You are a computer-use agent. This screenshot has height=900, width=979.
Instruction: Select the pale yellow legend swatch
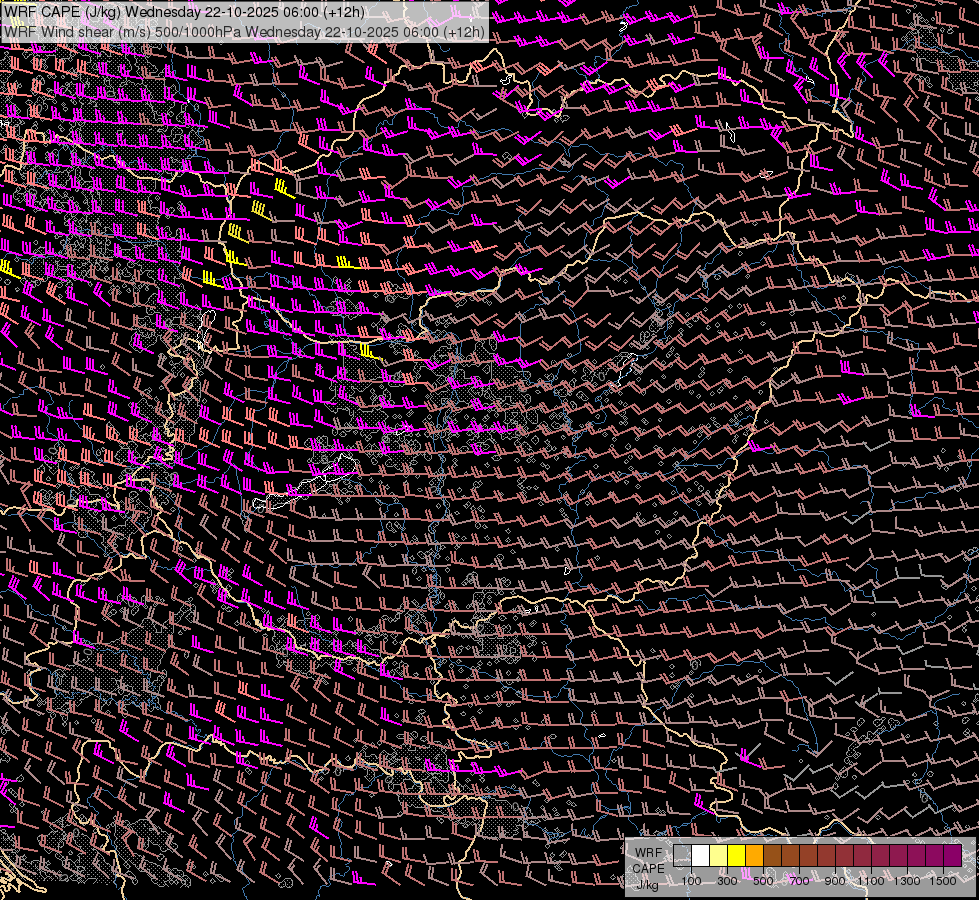pos(718,855)
